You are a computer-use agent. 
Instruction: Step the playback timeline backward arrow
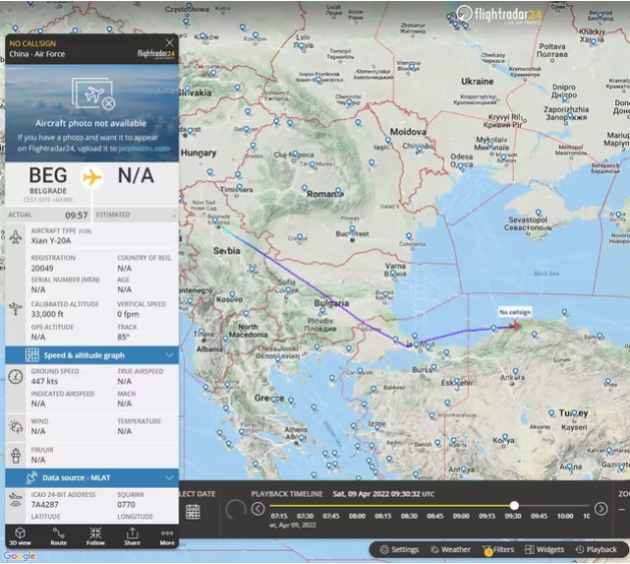pos(258,509)
